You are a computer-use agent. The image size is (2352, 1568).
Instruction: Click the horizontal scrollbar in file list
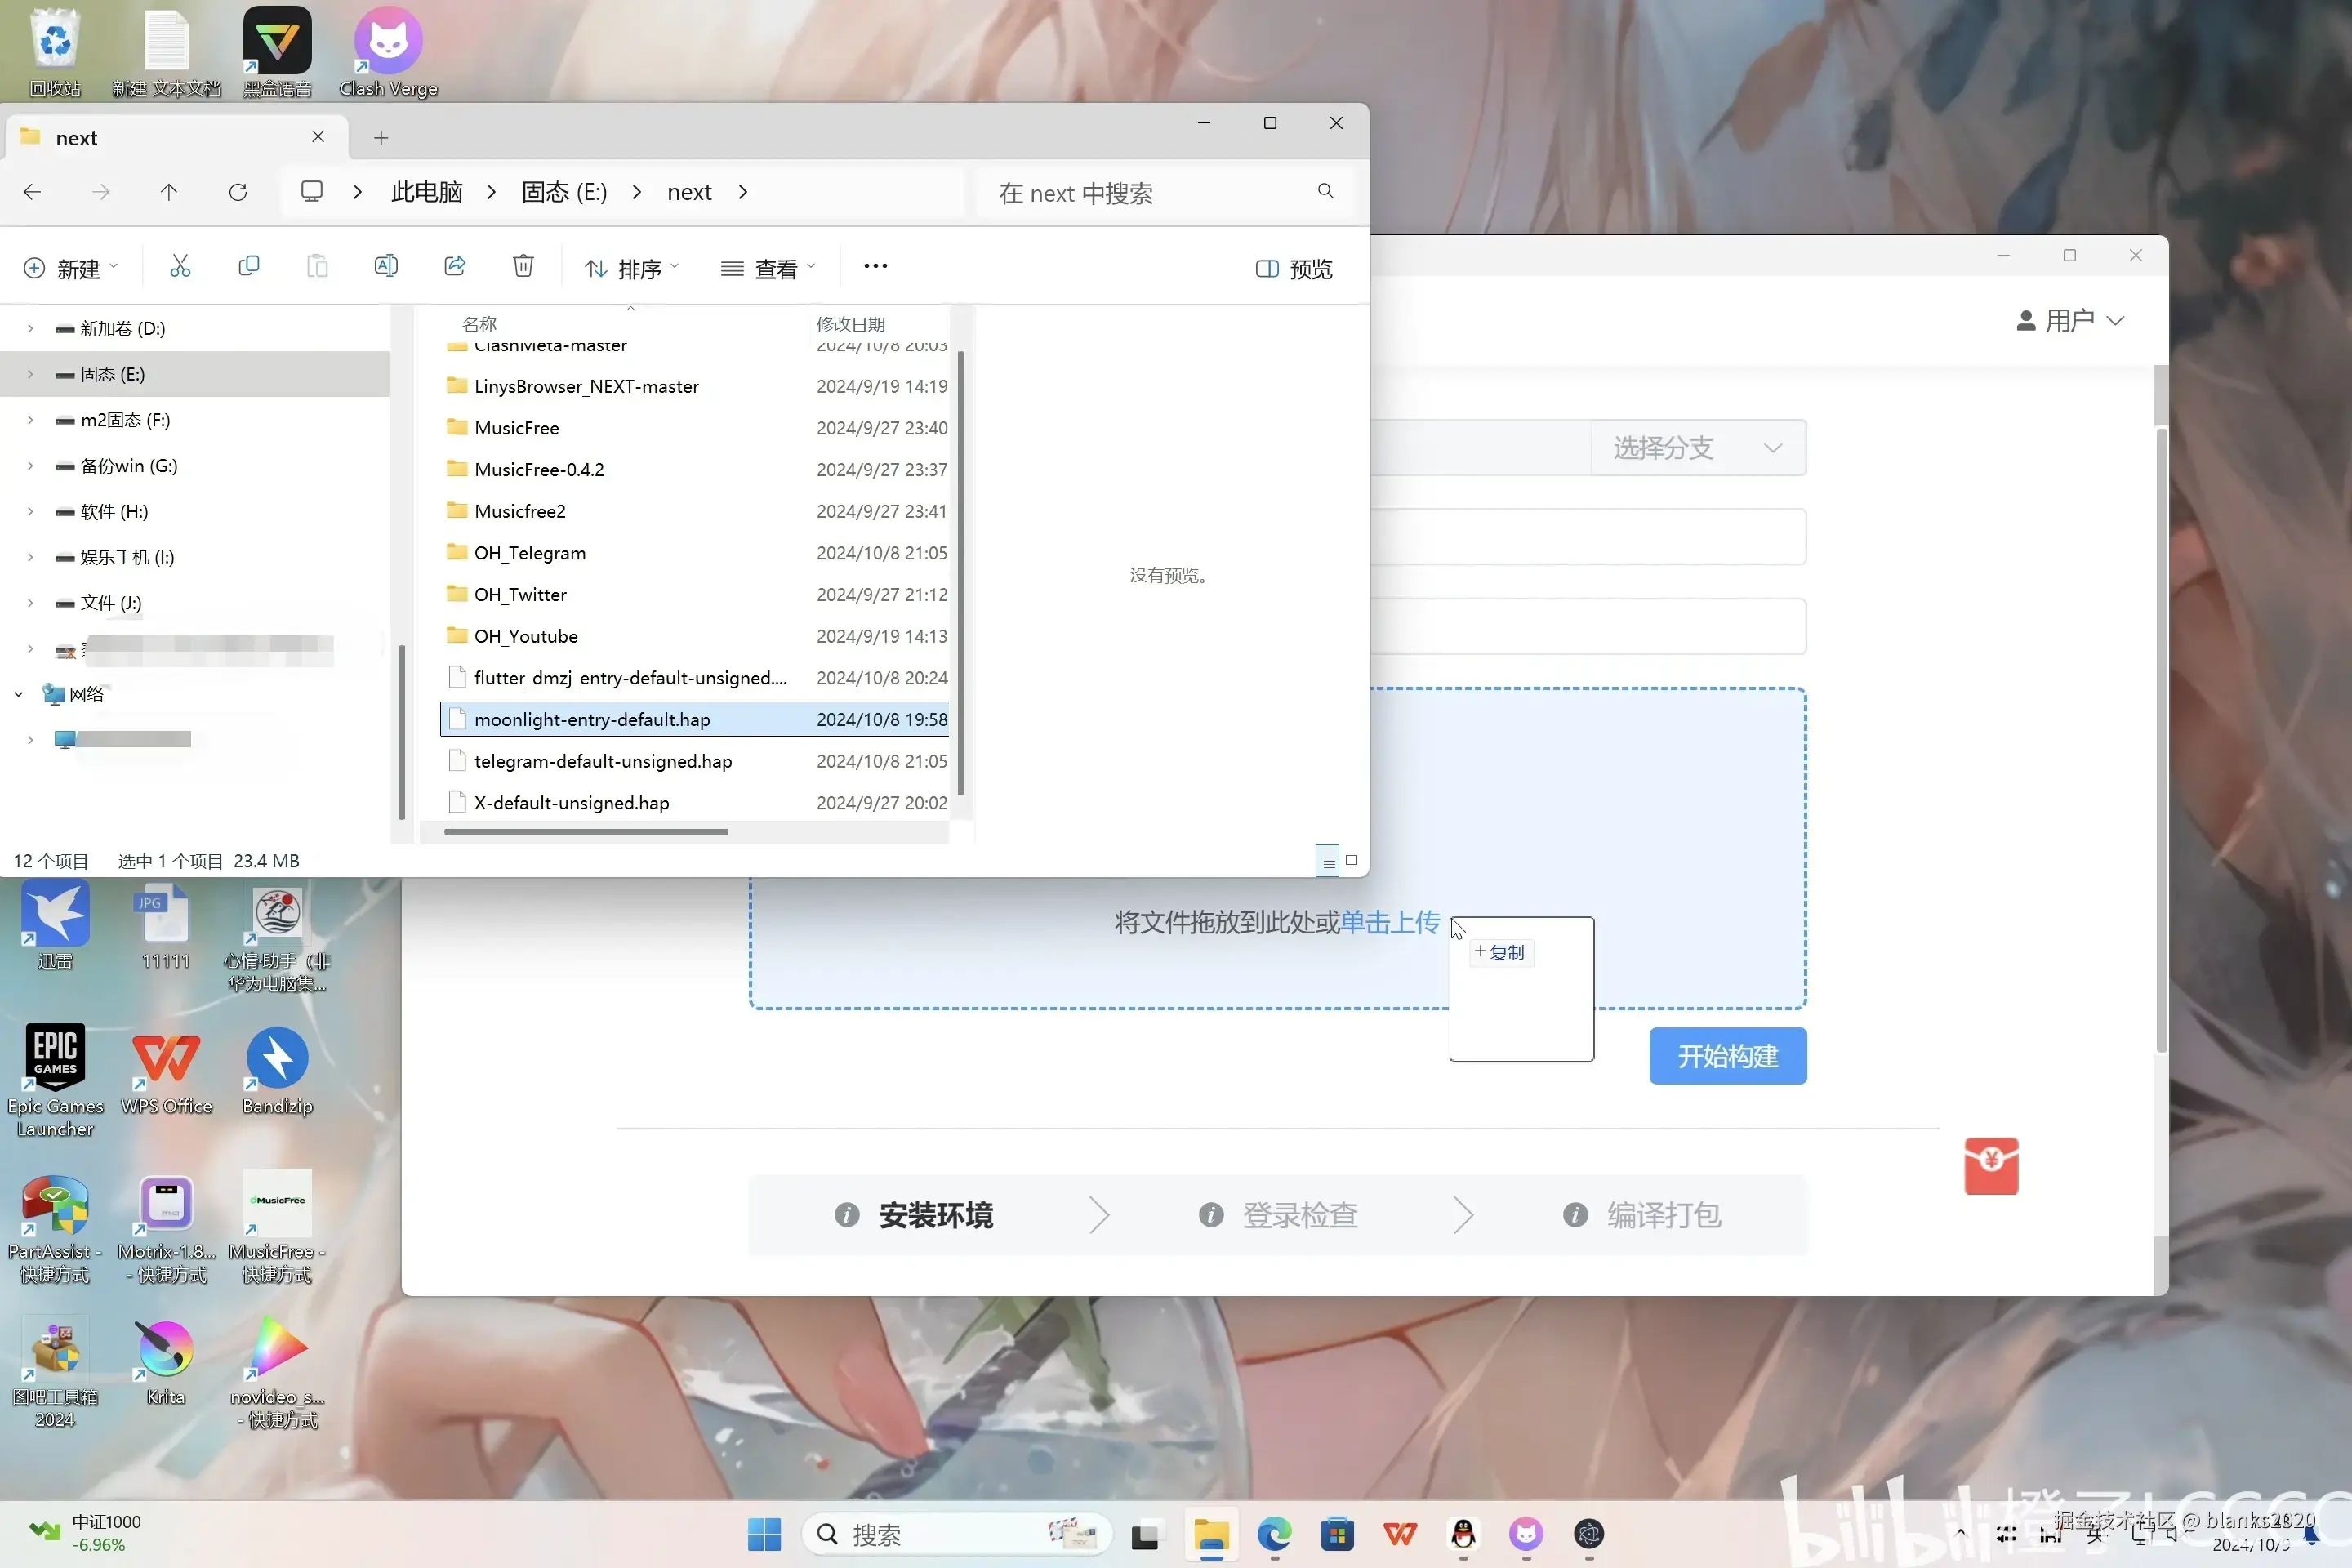tap(586, 832)
